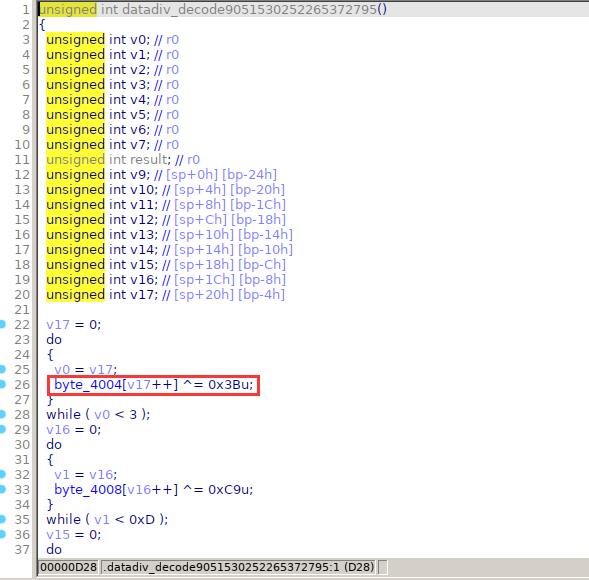Click the 'unsigned int result; // r0' line
589x580 pixels.
123,160
